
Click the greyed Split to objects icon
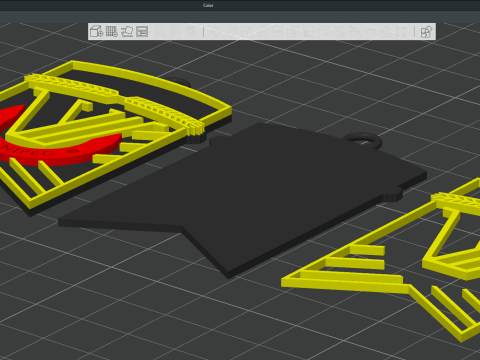point(161,32)
